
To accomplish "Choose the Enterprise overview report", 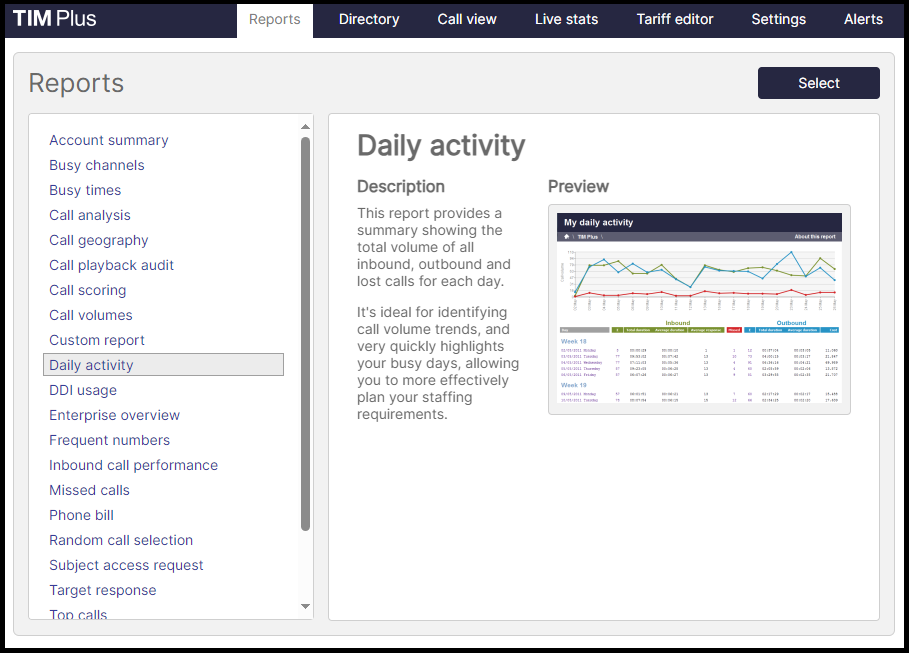I will (114, 415).
